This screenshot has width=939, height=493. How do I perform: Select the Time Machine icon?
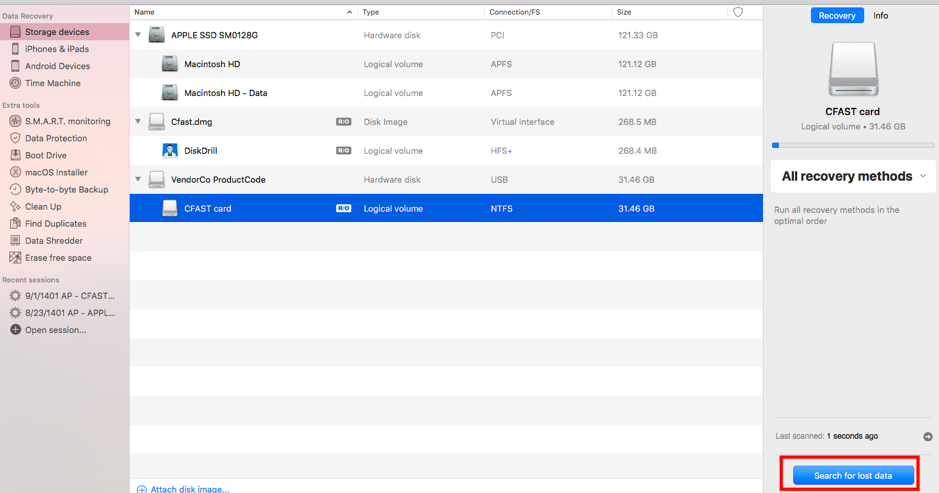pyautogui.click(x=15, y=83)
